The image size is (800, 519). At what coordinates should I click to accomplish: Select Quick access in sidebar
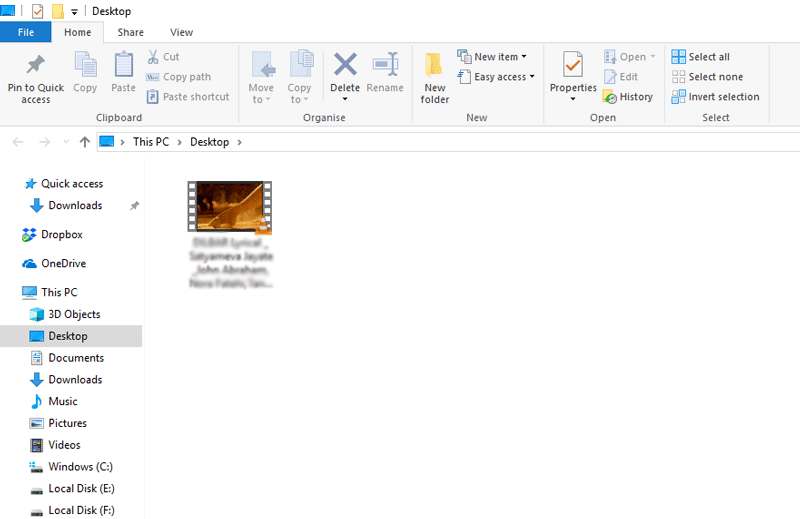click(x=63, y=184)
